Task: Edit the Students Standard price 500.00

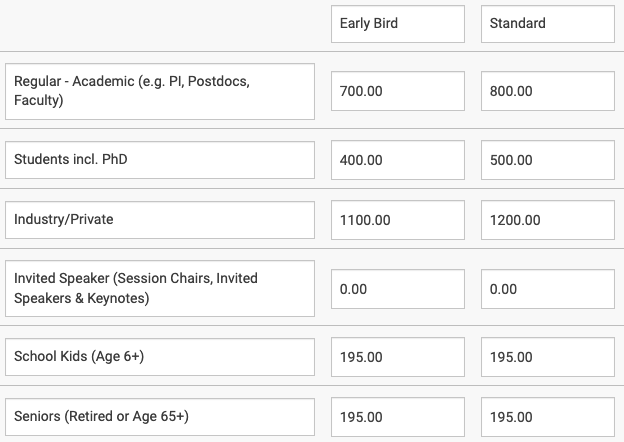Action: pyautogui.click(x=548, y=160)
